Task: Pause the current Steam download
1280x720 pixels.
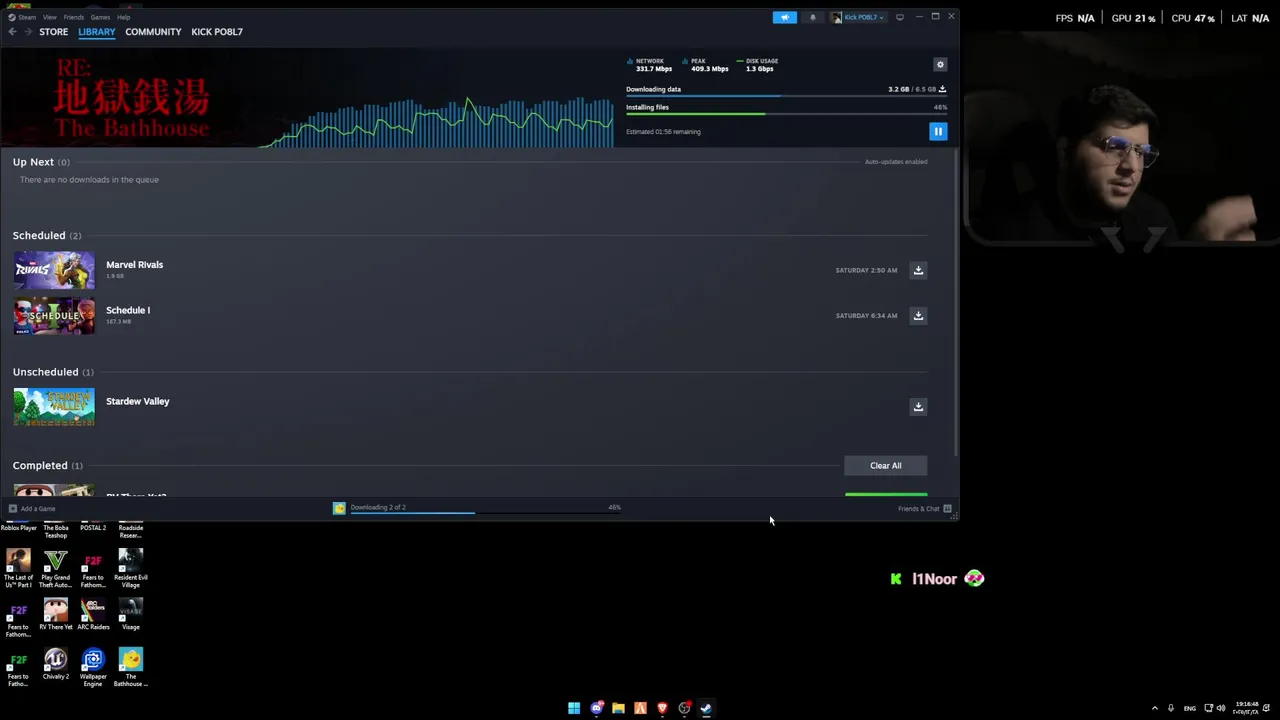Action: [938, 131]
